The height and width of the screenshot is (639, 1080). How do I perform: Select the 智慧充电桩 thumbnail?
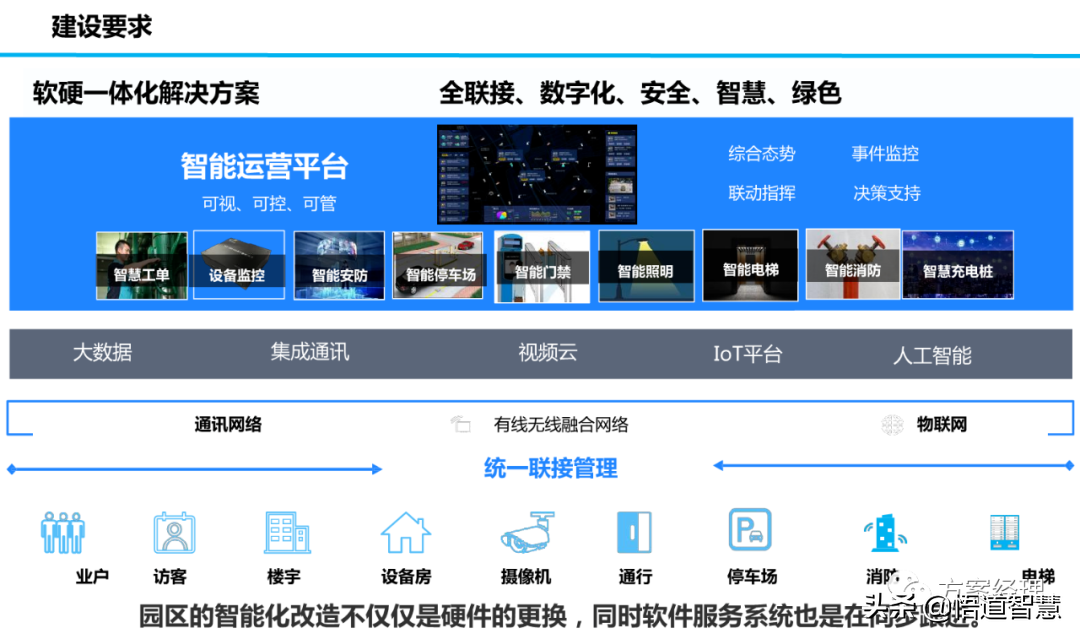coord(958,265)
